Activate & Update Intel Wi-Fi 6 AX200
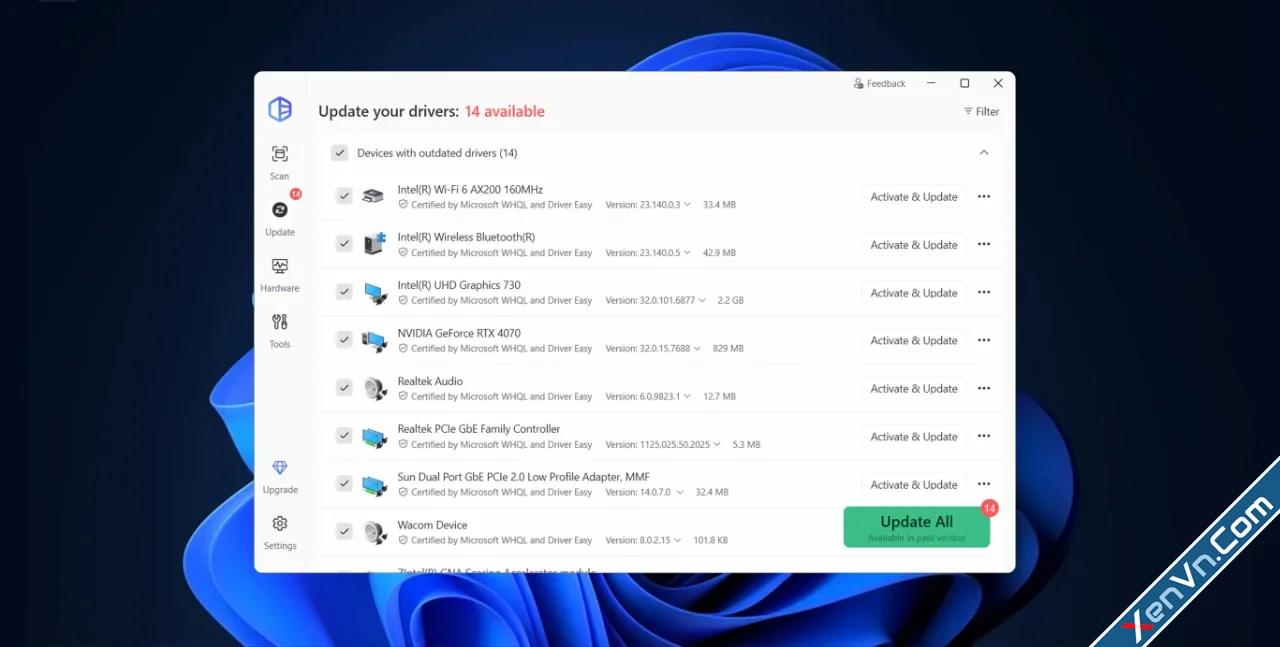This screenshot has width=1280, height=647. coord(914,197)
